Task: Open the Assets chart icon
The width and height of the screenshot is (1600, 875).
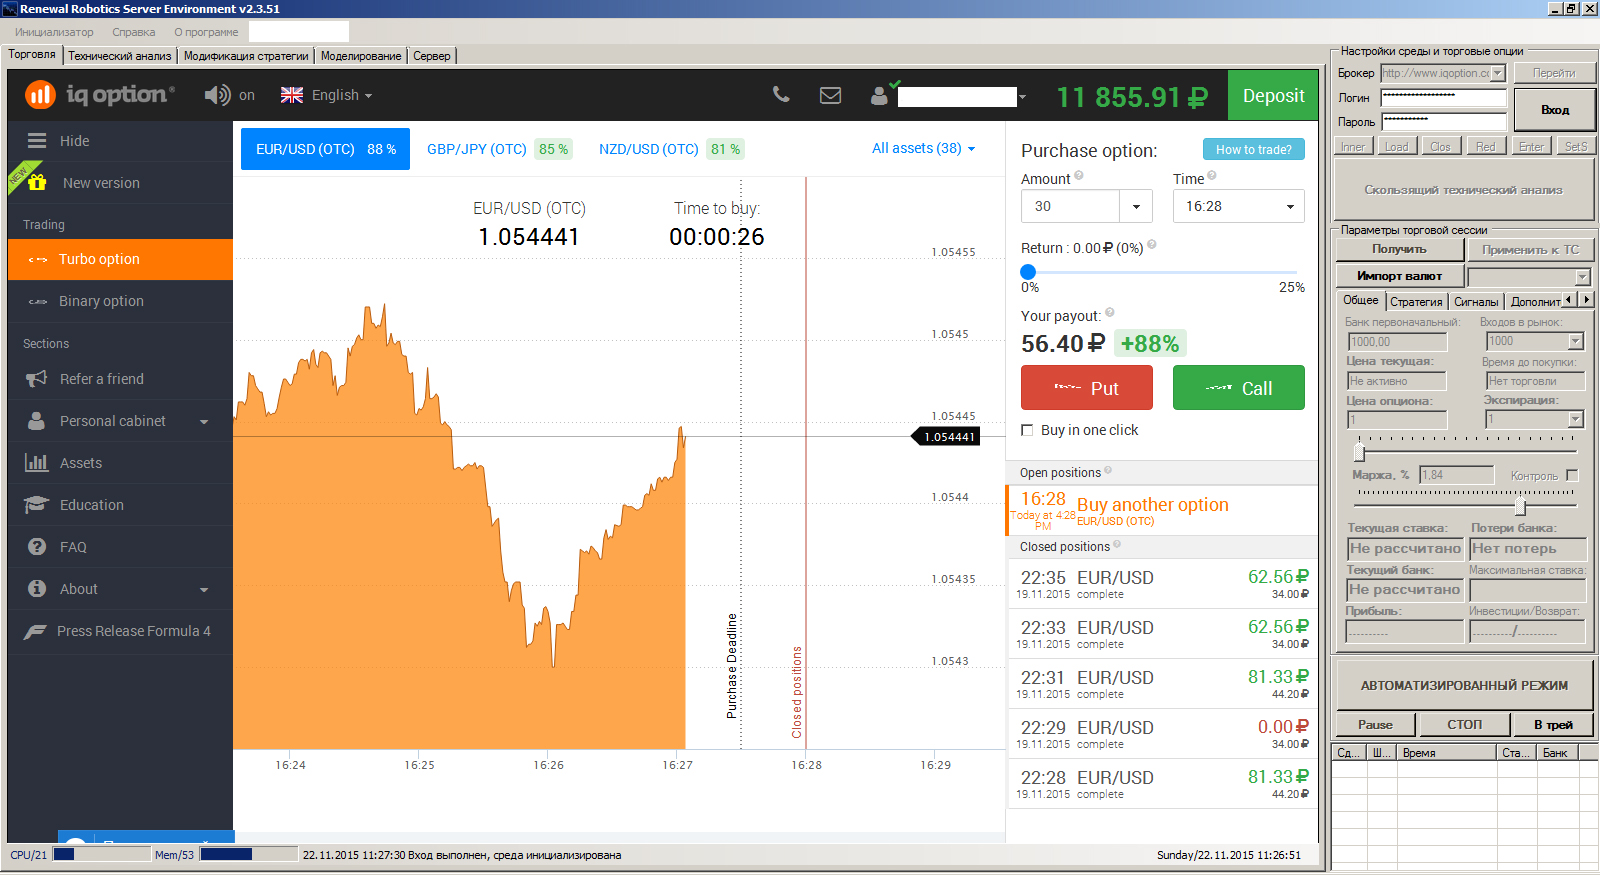Action: coord(37,463)
